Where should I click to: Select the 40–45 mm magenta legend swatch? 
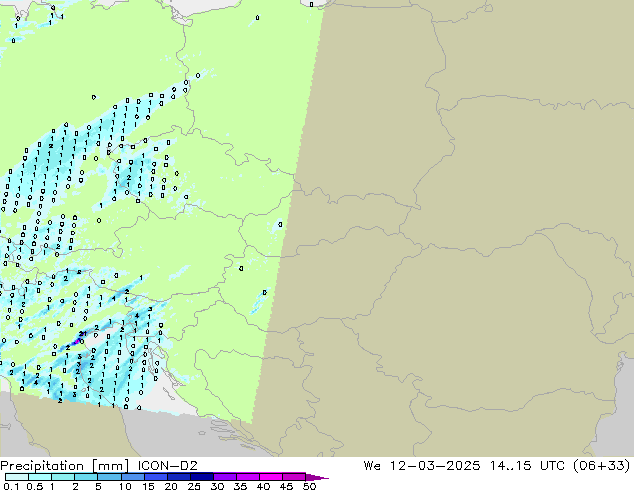tap(271, 477)
